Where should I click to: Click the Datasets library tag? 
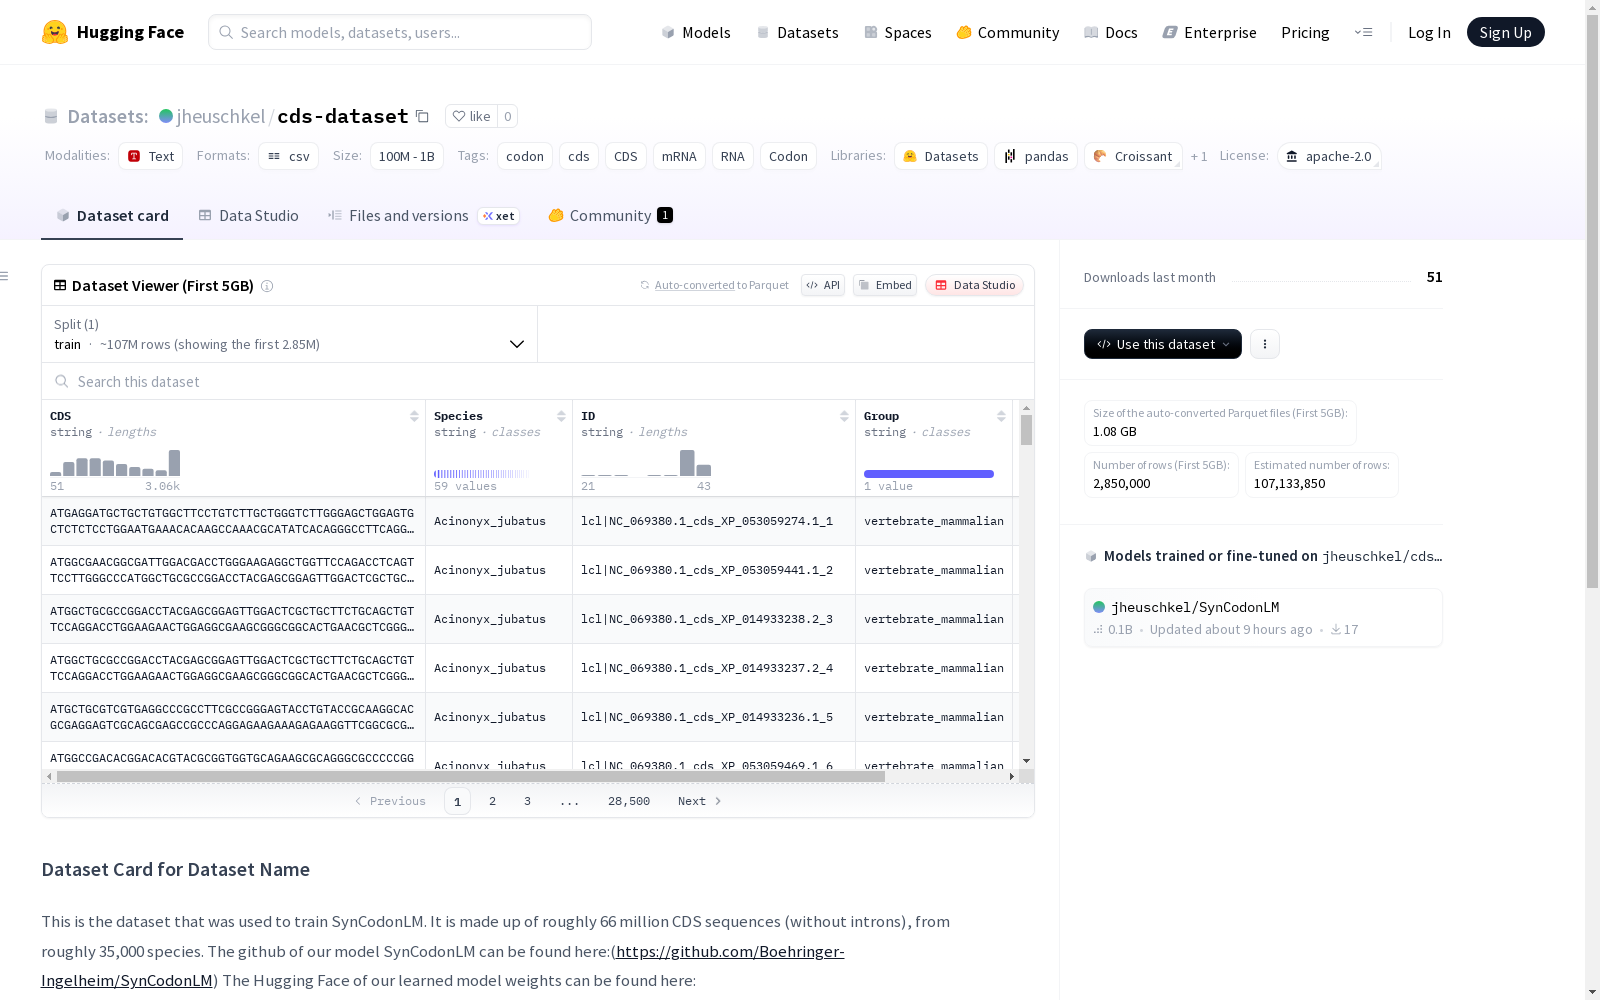(x=941, y=156)
